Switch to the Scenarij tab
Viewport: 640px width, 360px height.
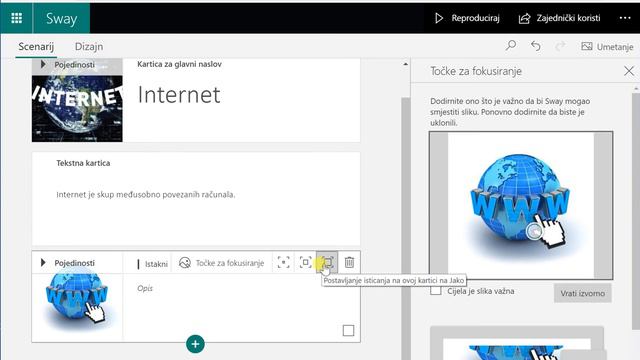pos(36,47)
